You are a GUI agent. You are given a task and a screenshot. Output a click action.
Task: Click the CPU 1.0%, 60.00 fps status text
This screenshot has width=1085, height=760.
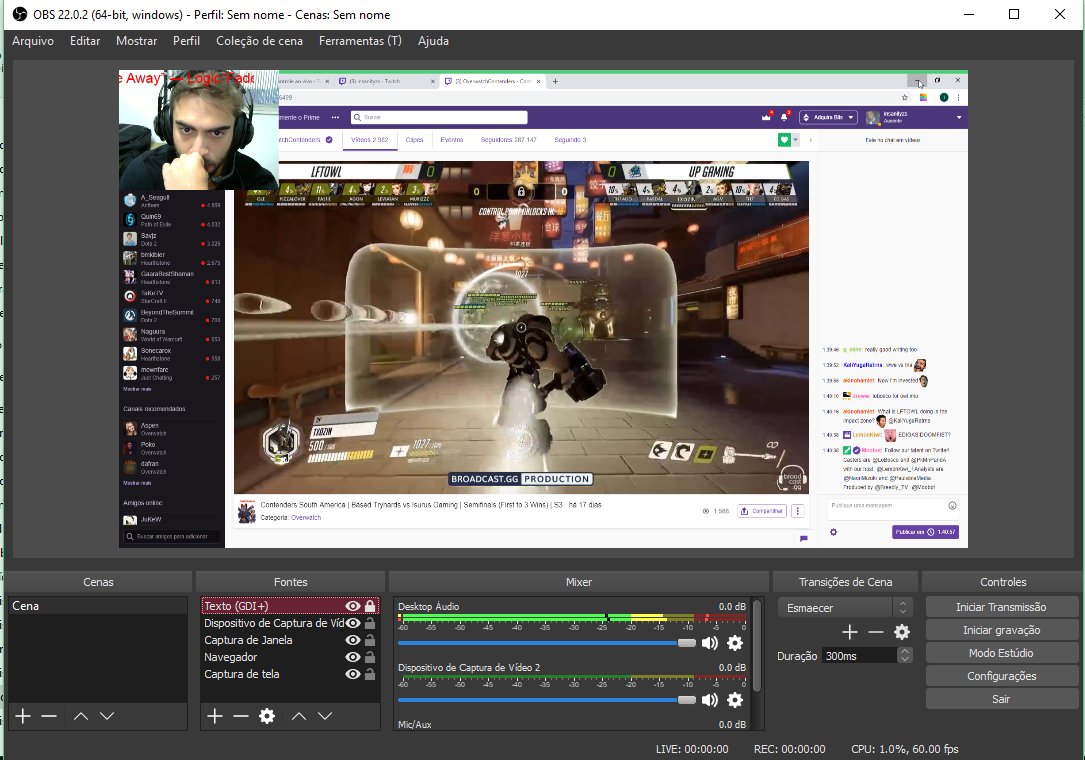point(904,749)
